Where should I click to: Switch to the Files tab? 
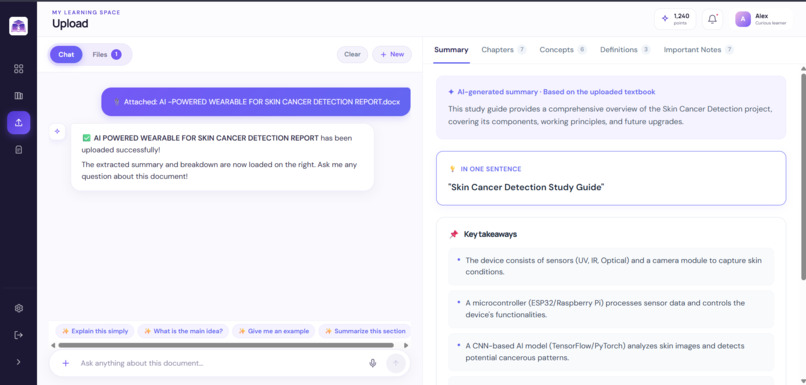point(106,54)
